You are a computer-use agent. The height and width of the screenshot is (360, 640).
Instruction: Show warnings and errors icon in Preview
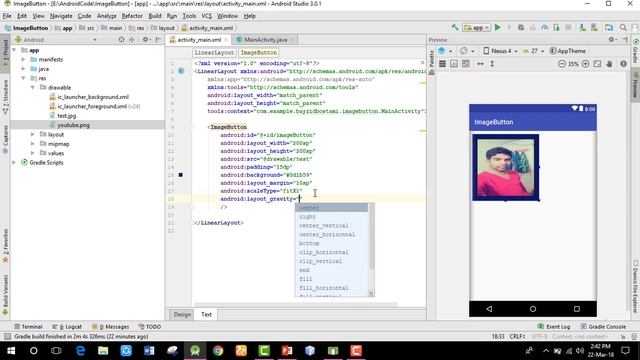pos(623,64)
